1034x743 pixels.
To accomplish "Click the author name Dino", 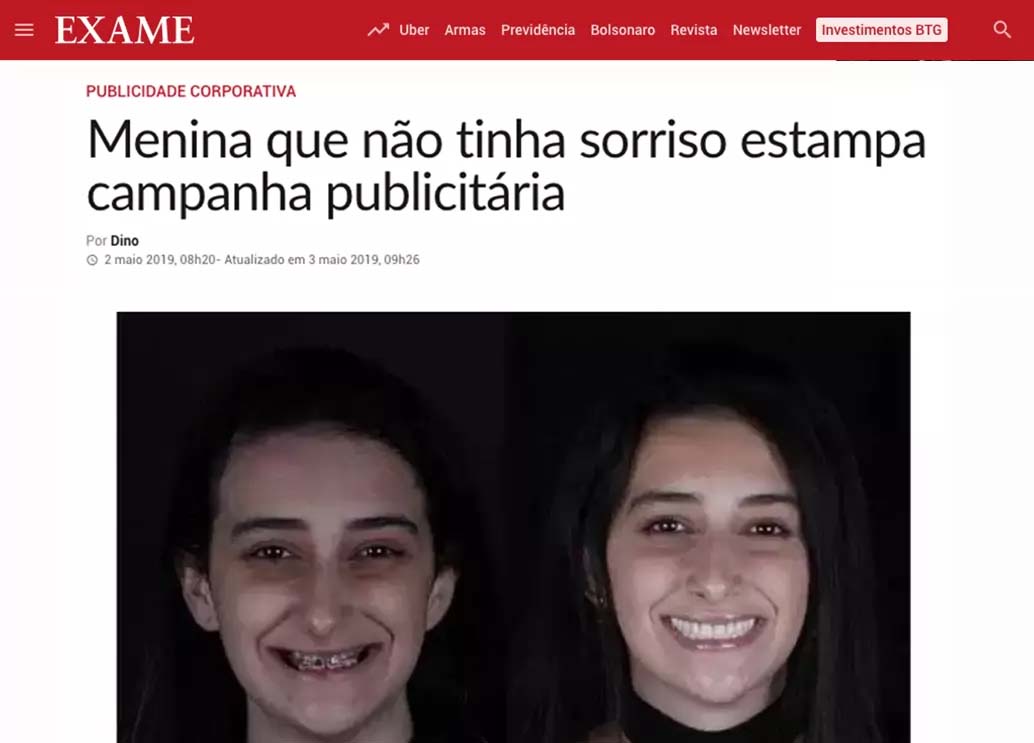I will point(125,241).
